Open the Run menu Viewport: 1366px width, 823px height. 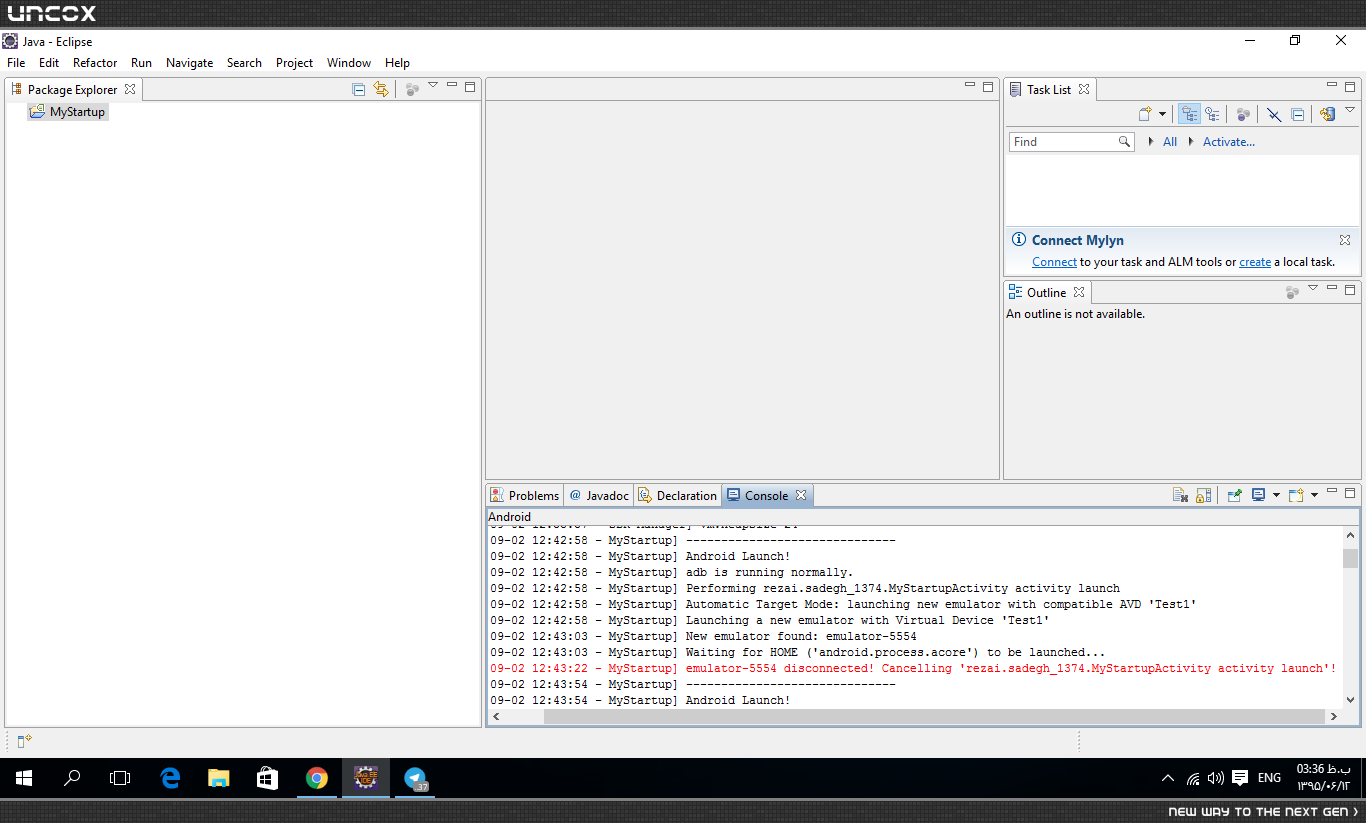point(141,62)
